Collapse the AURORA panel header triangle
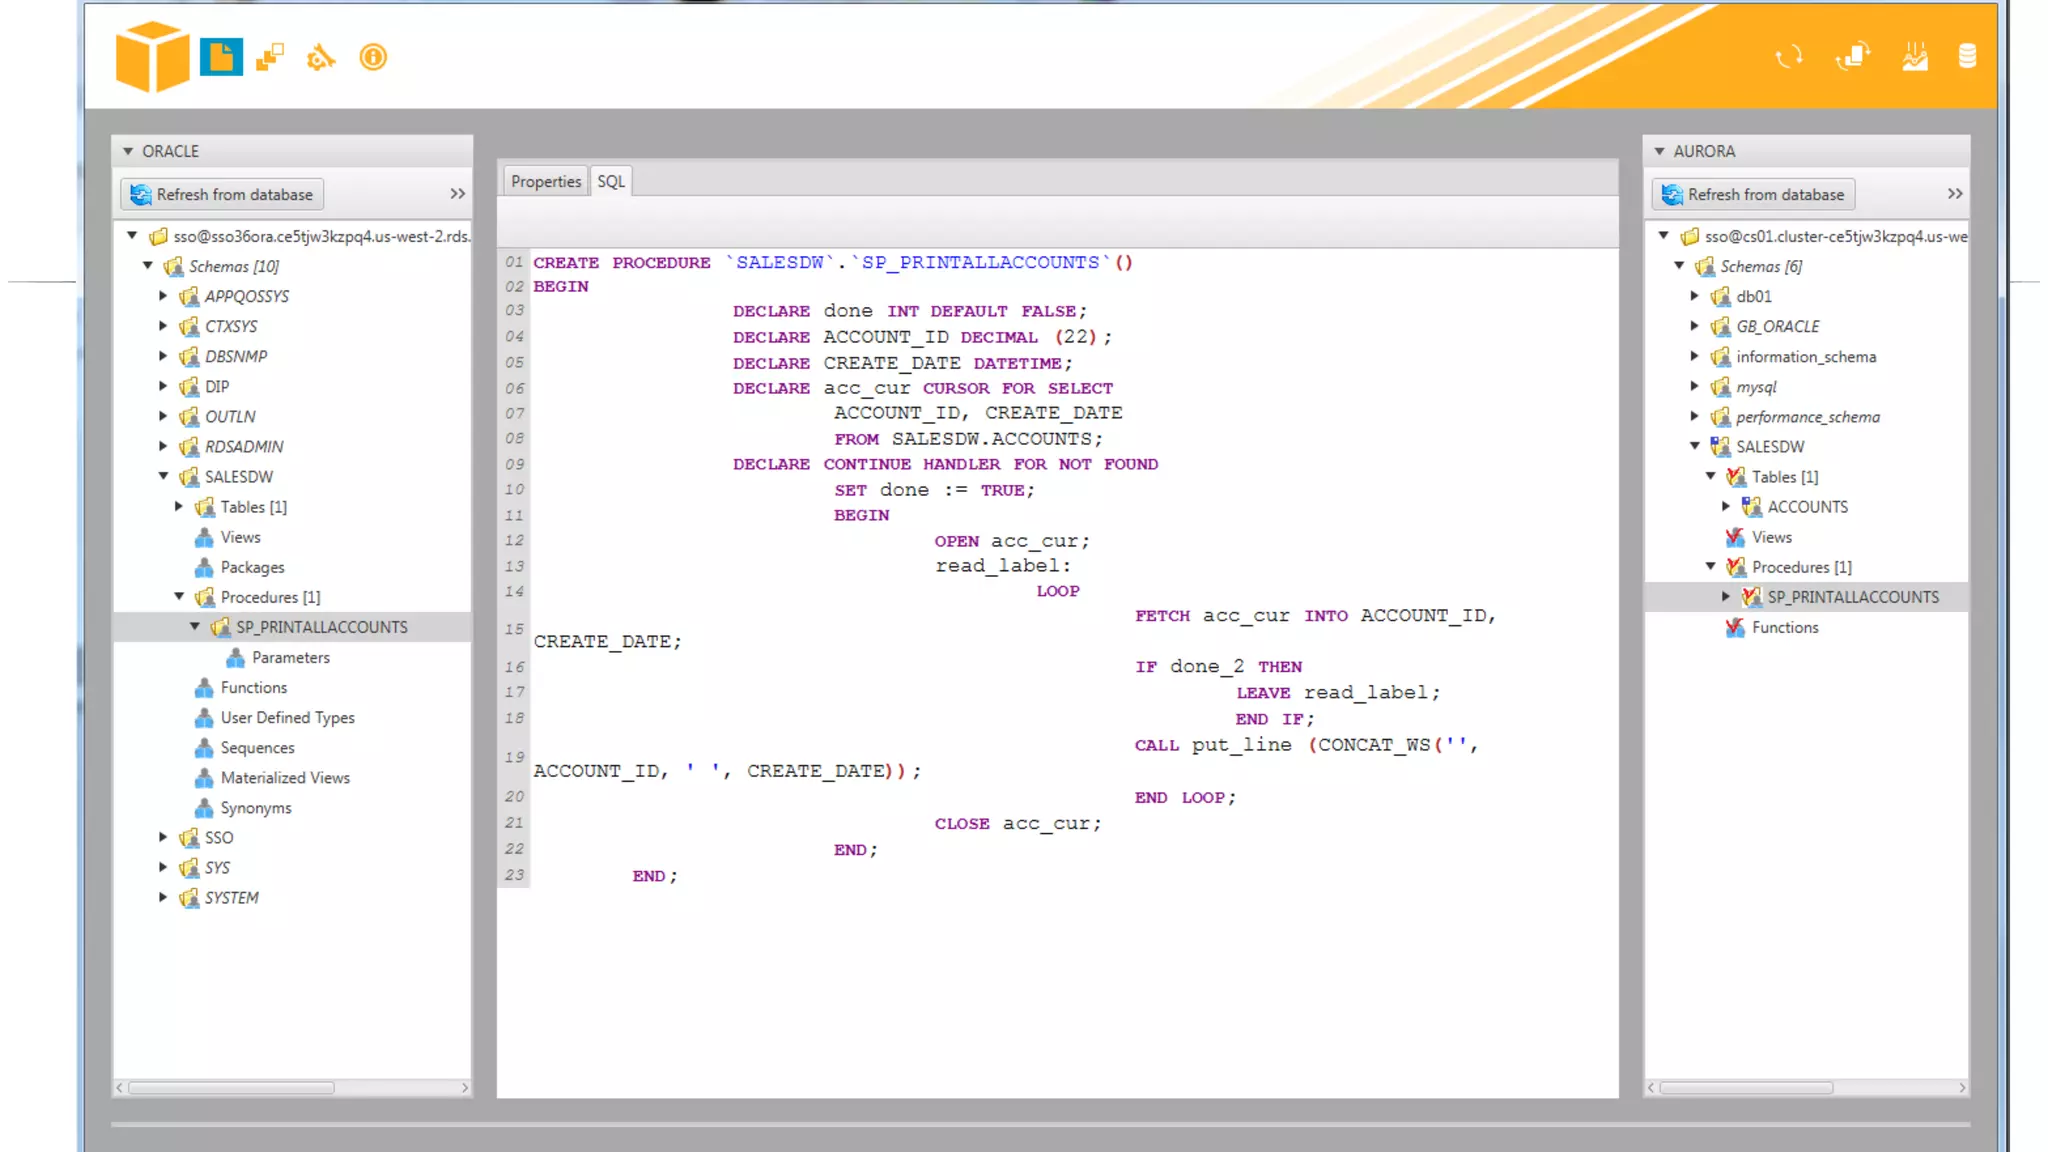 tap(1659, 151)
